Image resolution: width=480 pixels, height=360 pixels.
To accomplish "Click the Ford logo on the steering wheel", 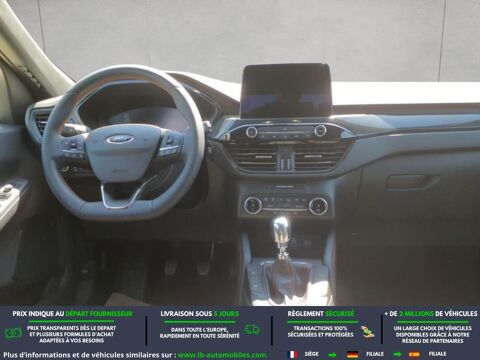I will (120, 139).
